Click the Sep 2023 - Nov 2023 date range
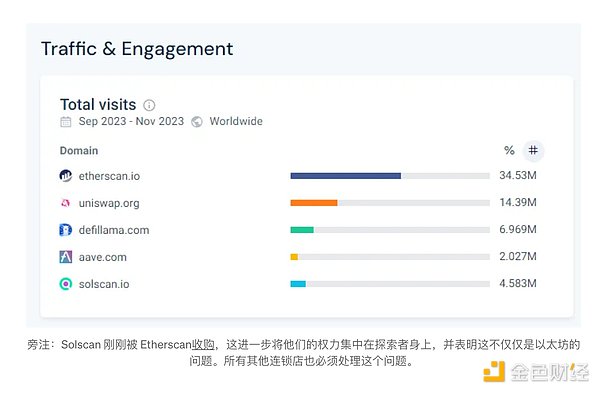600x393 pixels. coord(131,121)
